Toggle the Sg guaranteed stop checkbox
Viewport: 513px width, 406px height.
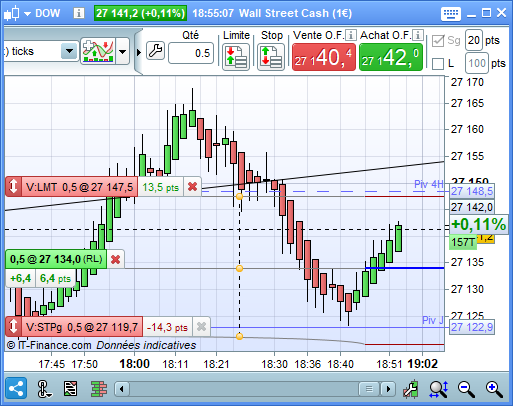(x=438, y=41)
